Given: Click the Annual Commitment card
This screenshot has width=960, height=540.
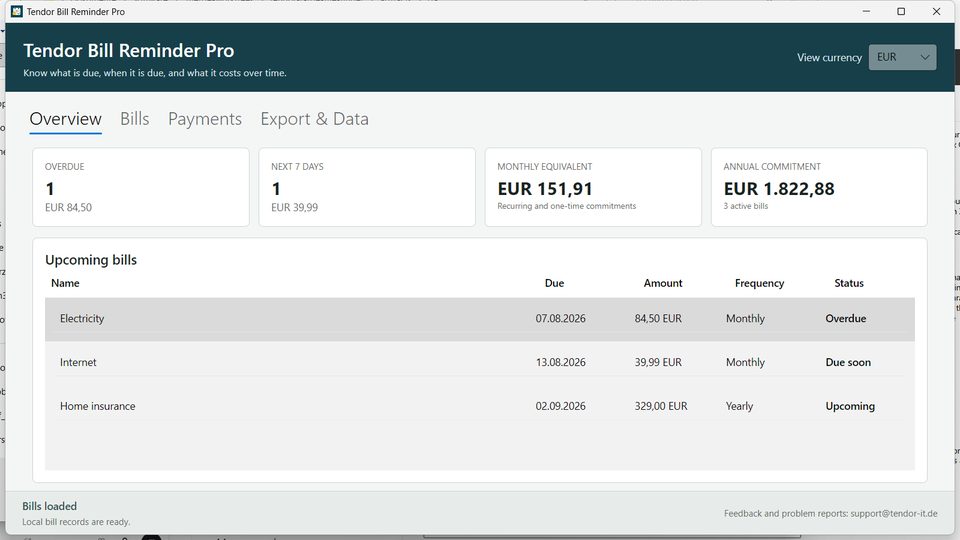Looking at the screenshot, I should [x=819, y=187].
